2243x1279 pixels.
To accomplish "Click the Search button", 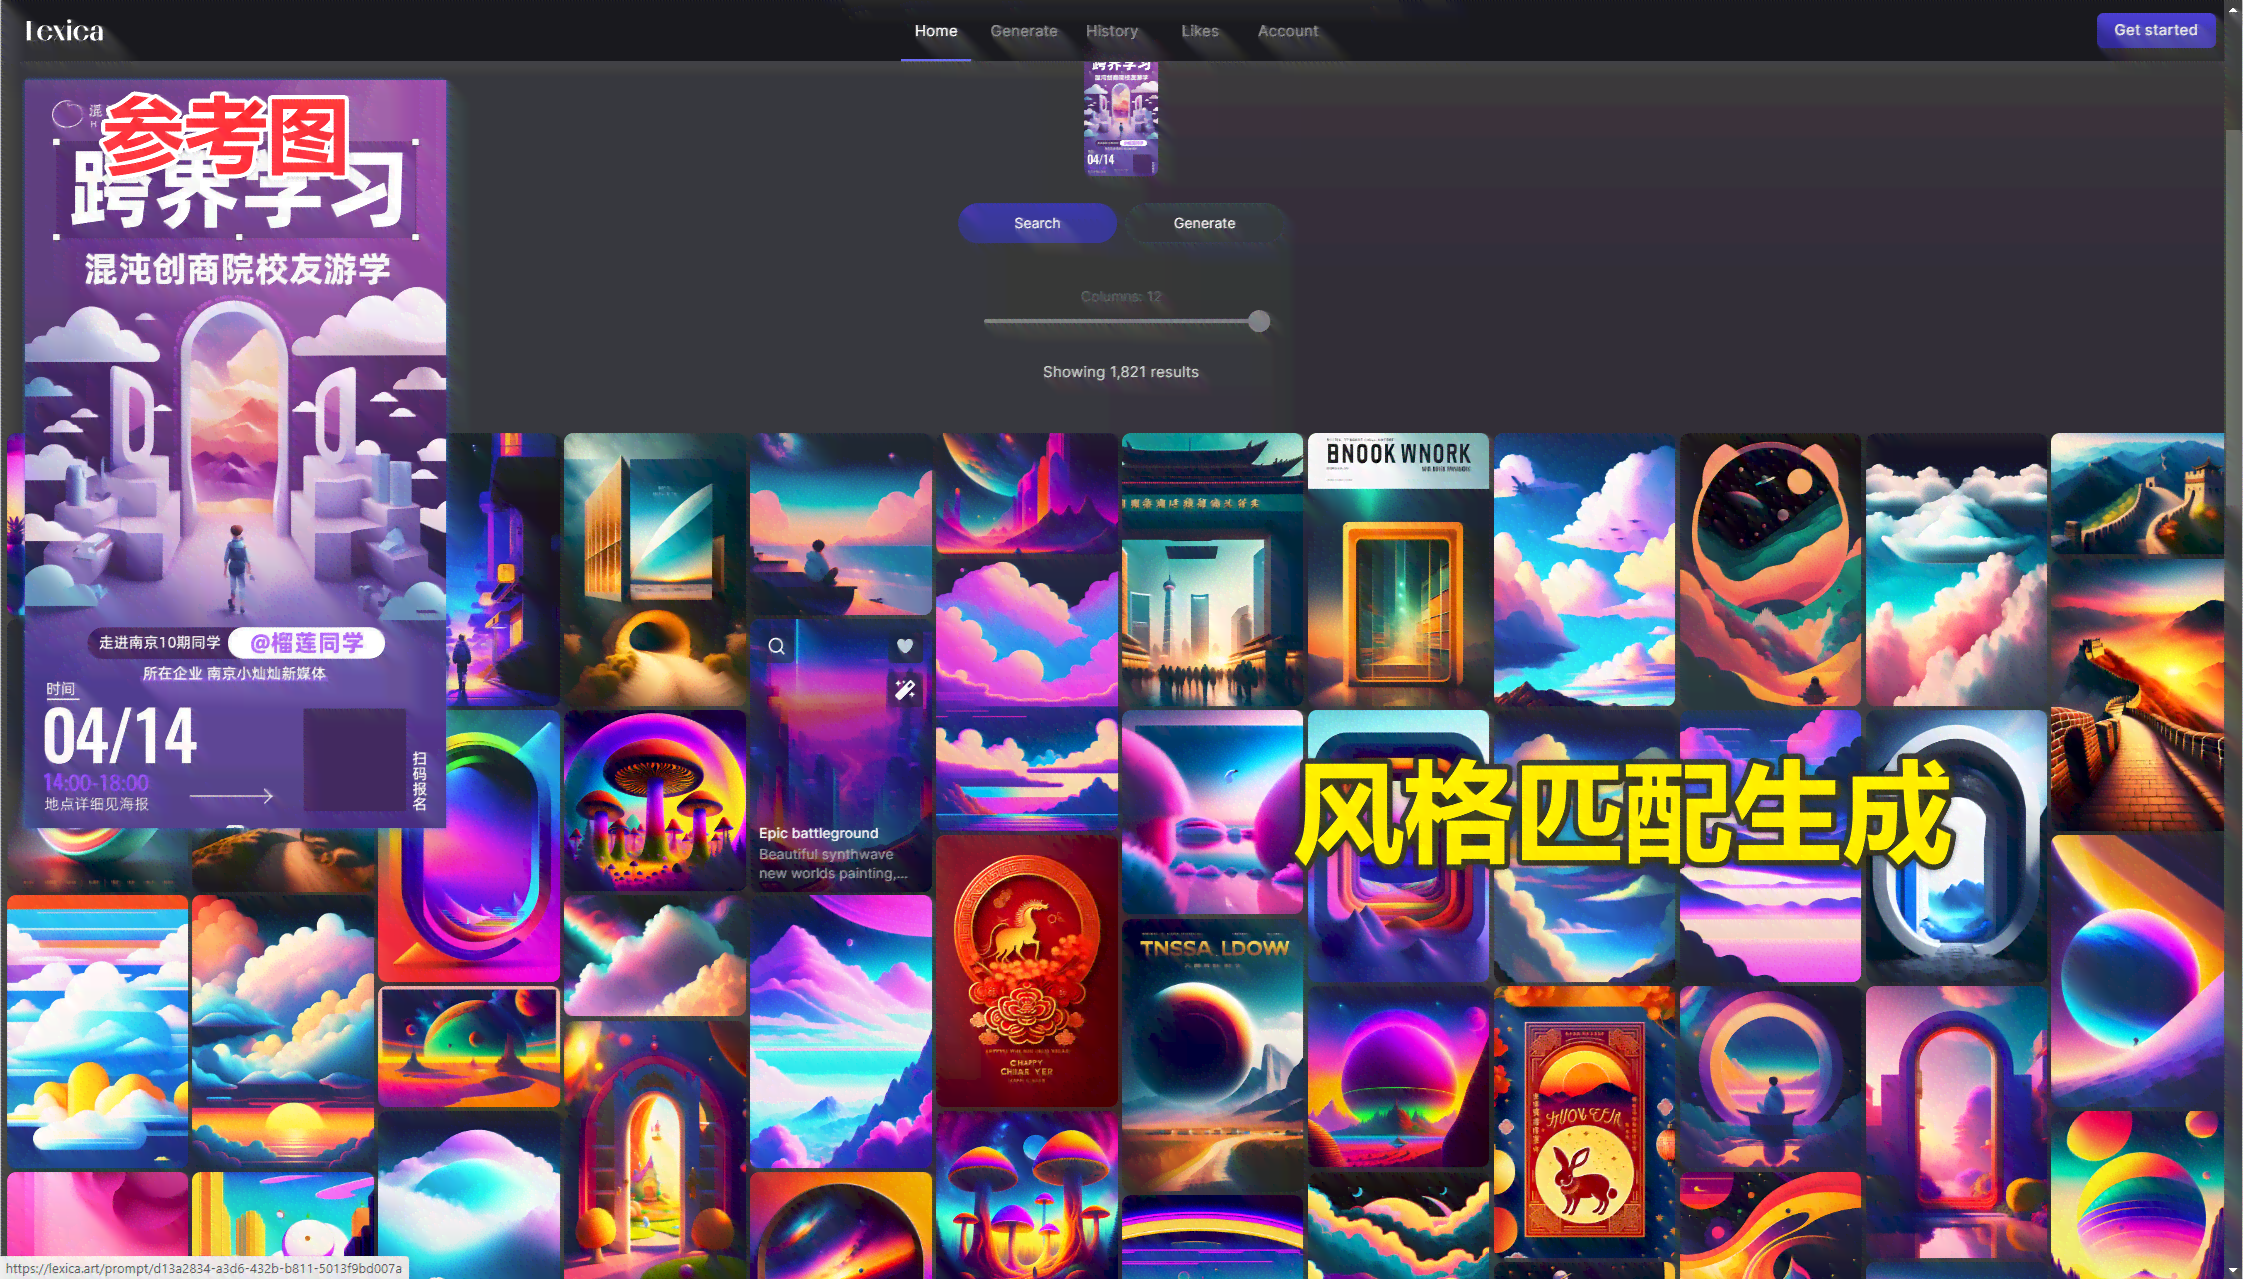I will click(x=1037, y=222).
